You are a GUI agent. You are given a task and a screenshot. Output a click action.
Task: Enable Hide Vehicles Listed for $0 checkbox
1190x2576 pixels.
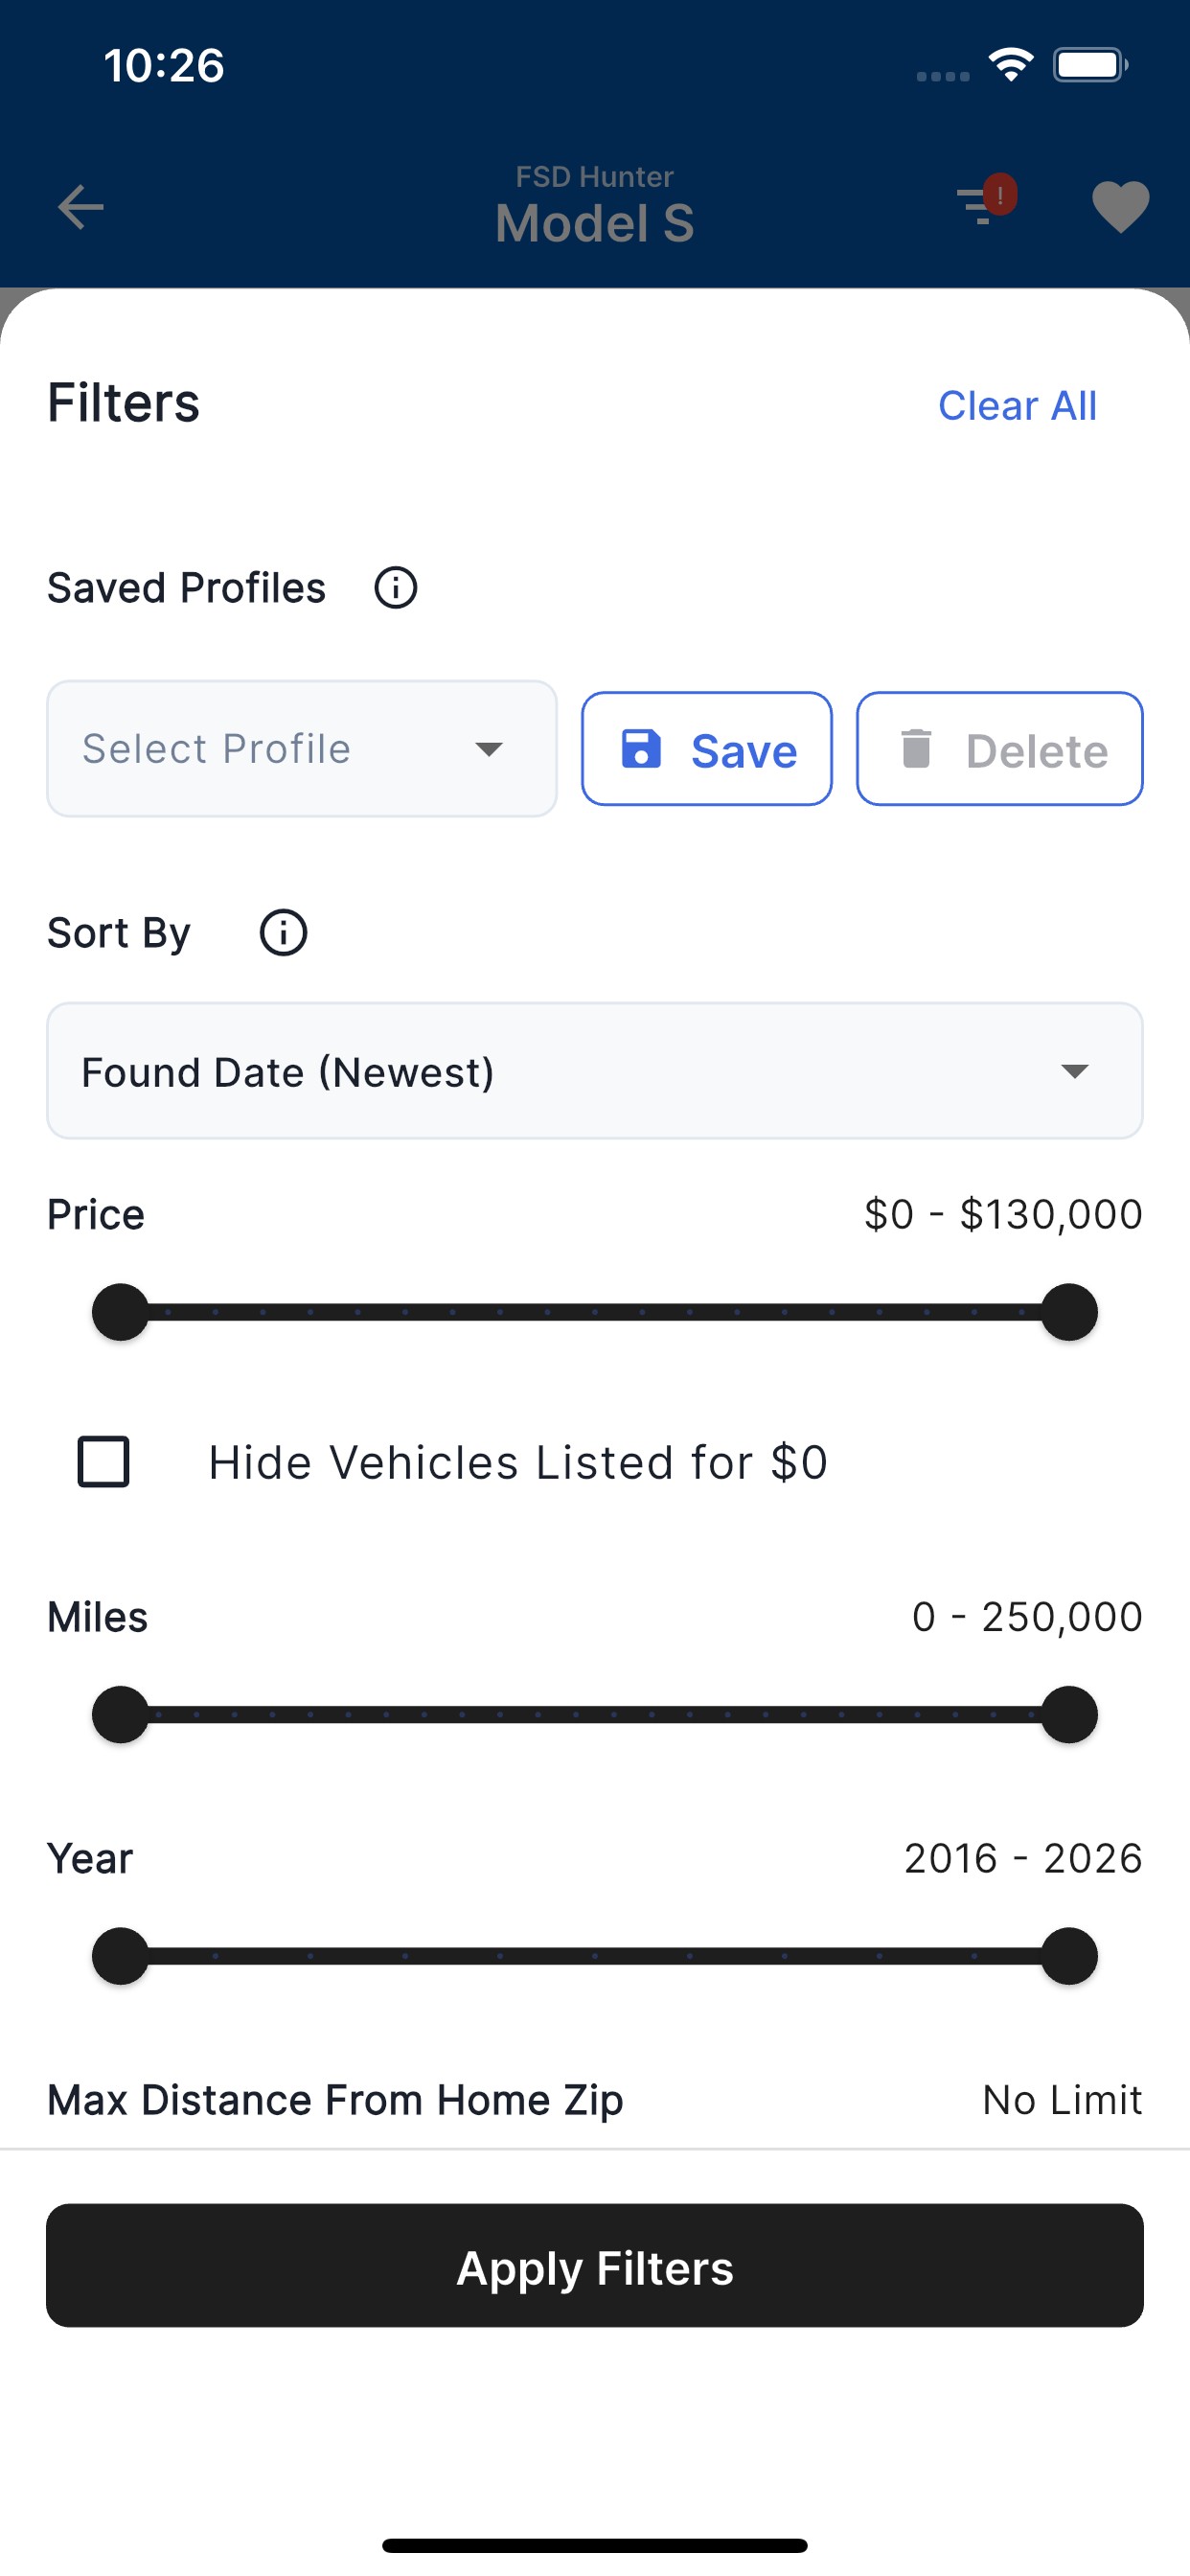pyautogui.click(x=104, y=1462)
